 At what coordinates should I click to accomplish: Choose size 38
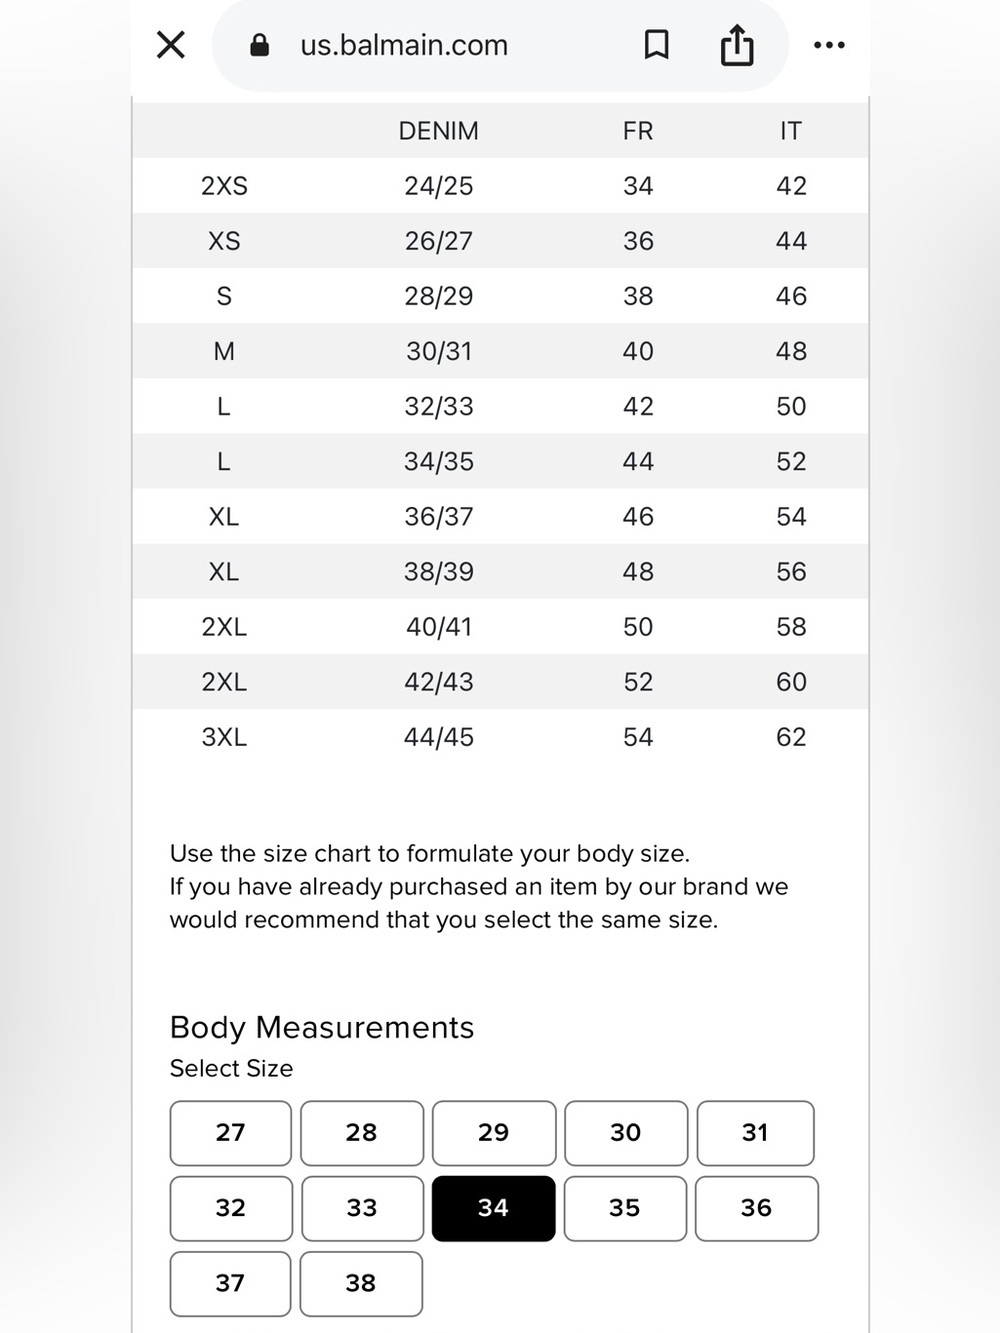click(x=361, y=1283)
